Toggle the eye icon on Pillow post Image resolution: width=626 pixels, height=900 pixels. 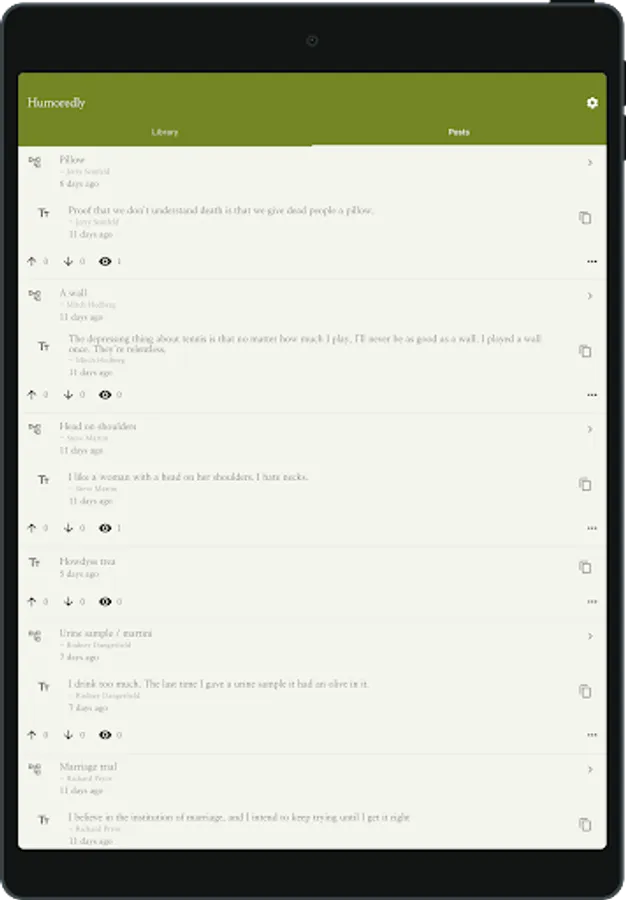(105, 261)
